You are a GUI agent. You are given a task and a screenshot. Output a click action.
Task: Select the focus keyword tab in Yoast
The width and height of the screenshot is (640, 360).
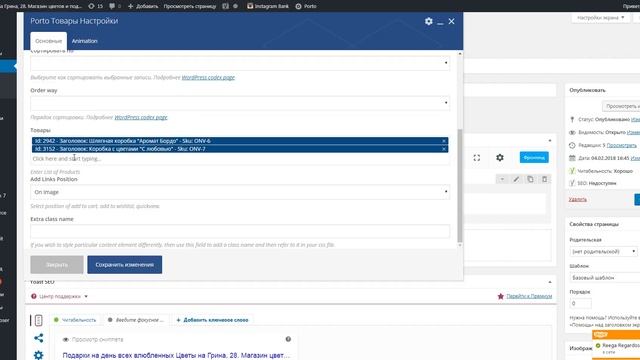coord(136,320)
